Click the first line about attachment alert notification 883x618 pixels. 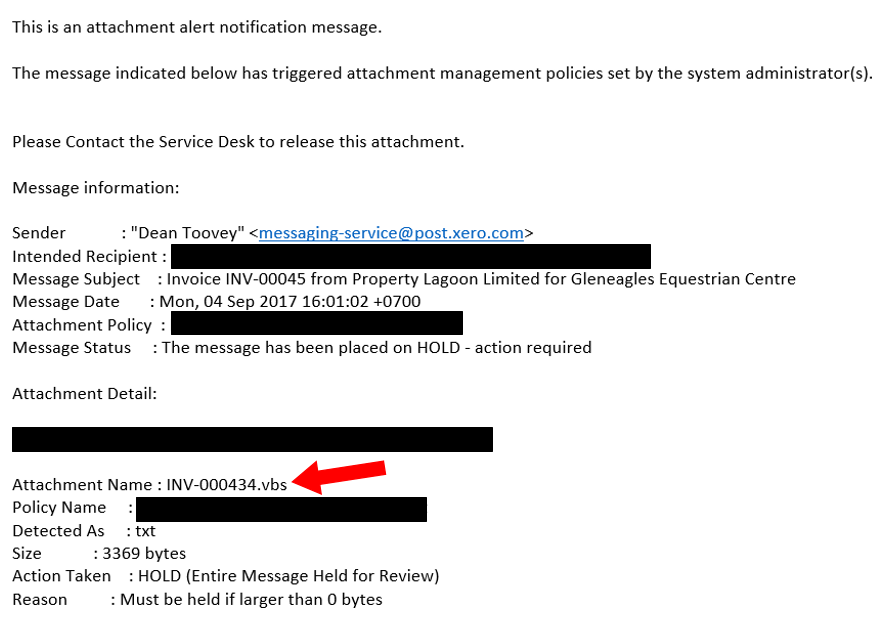pos(196,27)
